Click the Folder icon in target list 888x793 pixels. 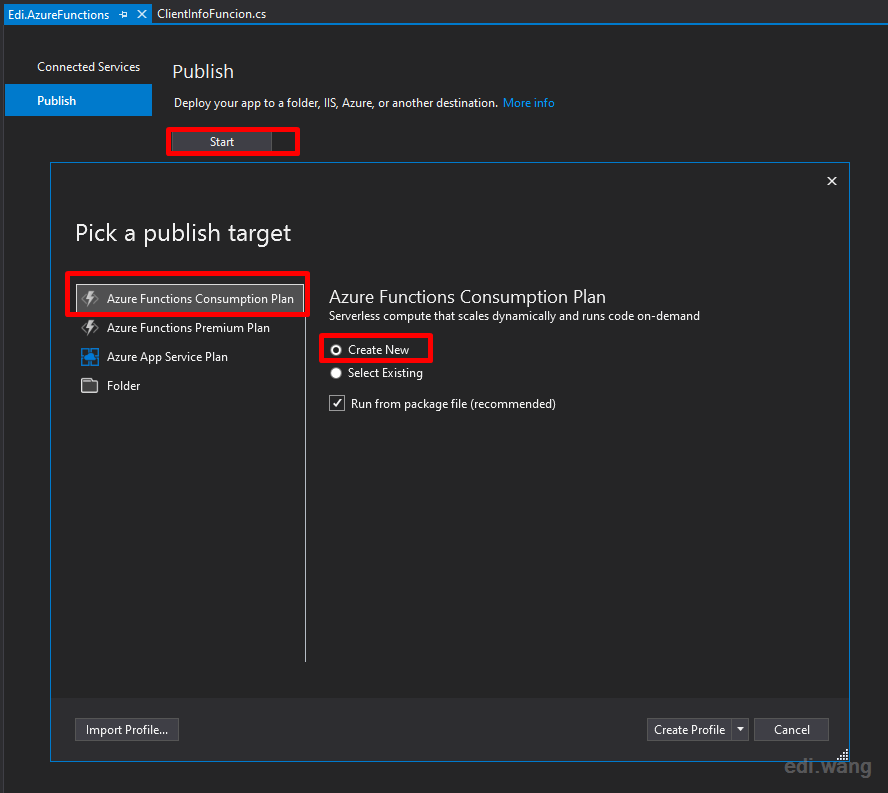pyautogui.click(x=89, y=386)
